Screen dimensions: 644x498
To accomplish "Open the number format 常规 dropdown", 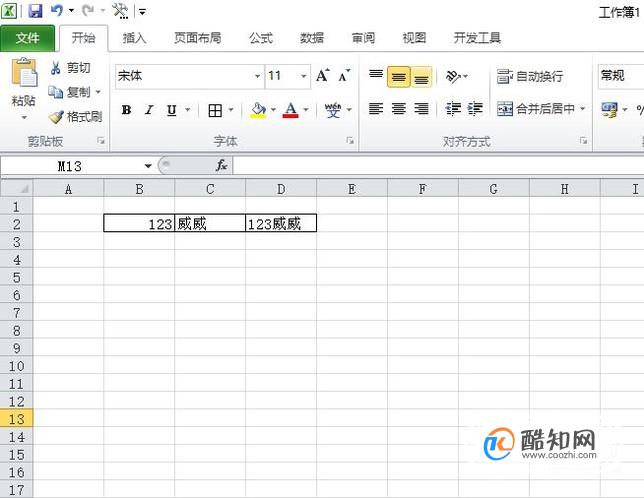I will (621, 76).
